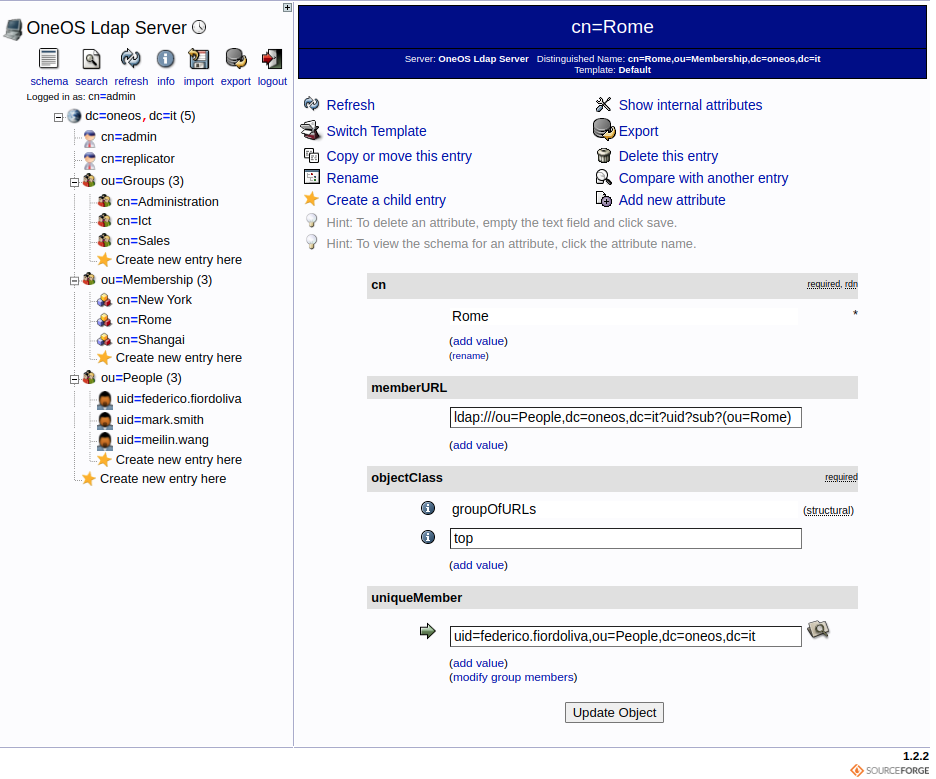
Task: Click the plus expand button atop sidebar
Action: [287, 8]
